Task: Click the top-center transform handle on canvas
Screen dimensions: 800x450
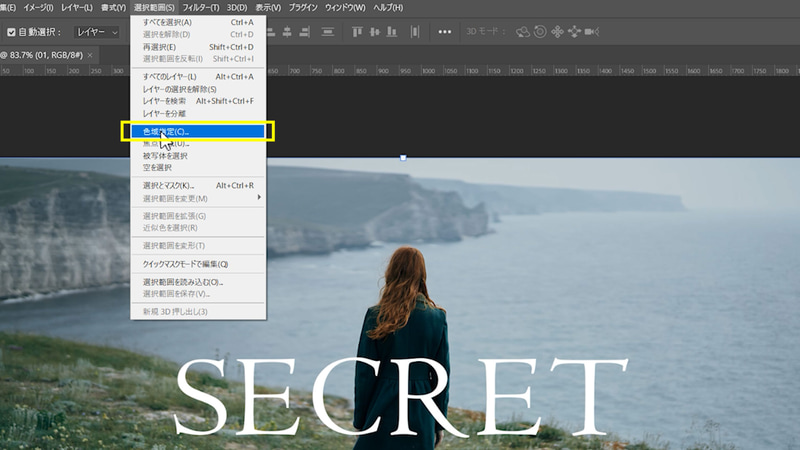Action: click(403, 158)
